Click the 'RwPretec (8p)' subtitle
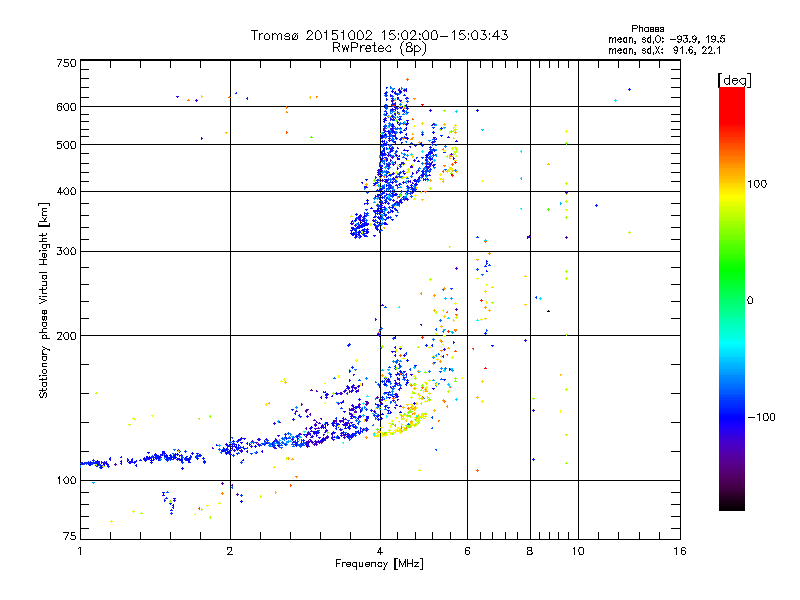 coord(379,48)
